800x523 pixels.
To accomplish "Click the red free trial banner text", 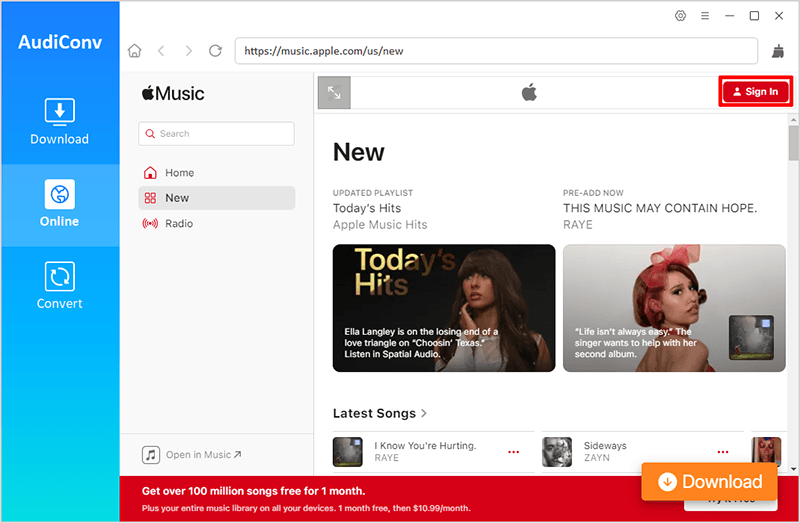I will tap(306, 499).
